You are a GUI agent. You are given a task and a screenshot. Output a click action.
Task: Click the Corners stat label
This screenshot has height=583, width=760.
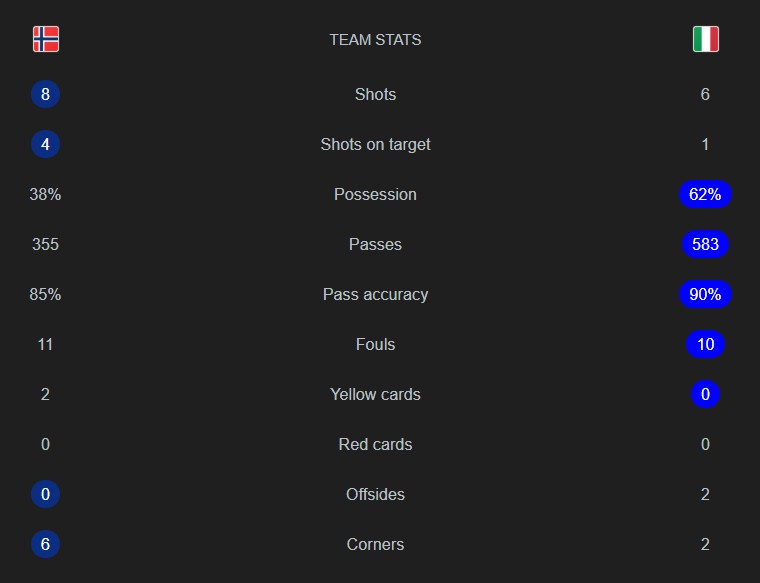pos(375,544)
